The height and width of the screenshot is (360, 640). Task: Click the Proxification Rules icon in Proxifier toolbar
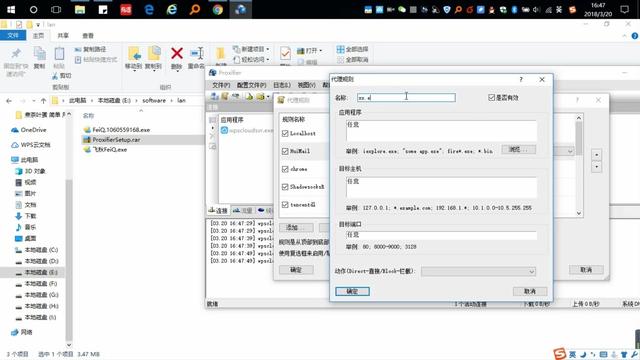pyautogui.click(x=225, y=96)
